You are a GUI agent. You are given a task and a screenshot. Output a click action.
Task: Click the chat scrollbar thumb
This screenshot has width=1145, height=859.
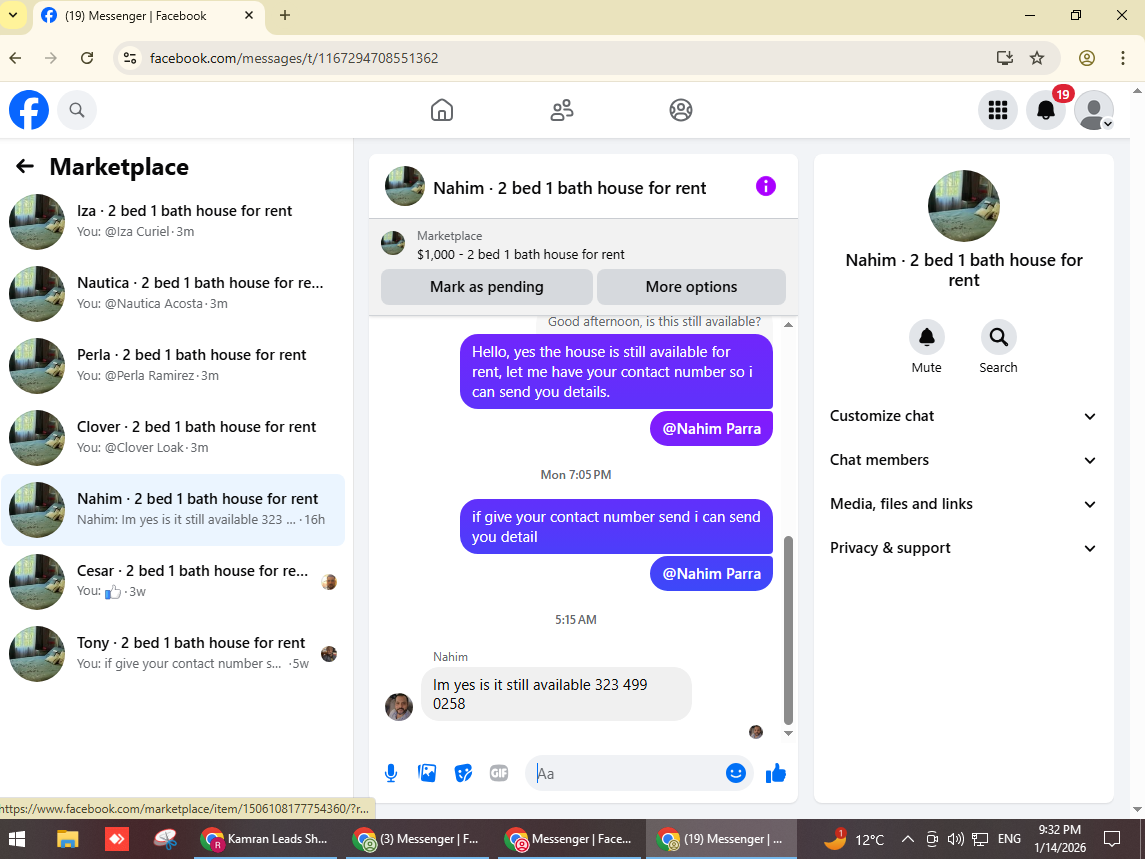(788, 631)
